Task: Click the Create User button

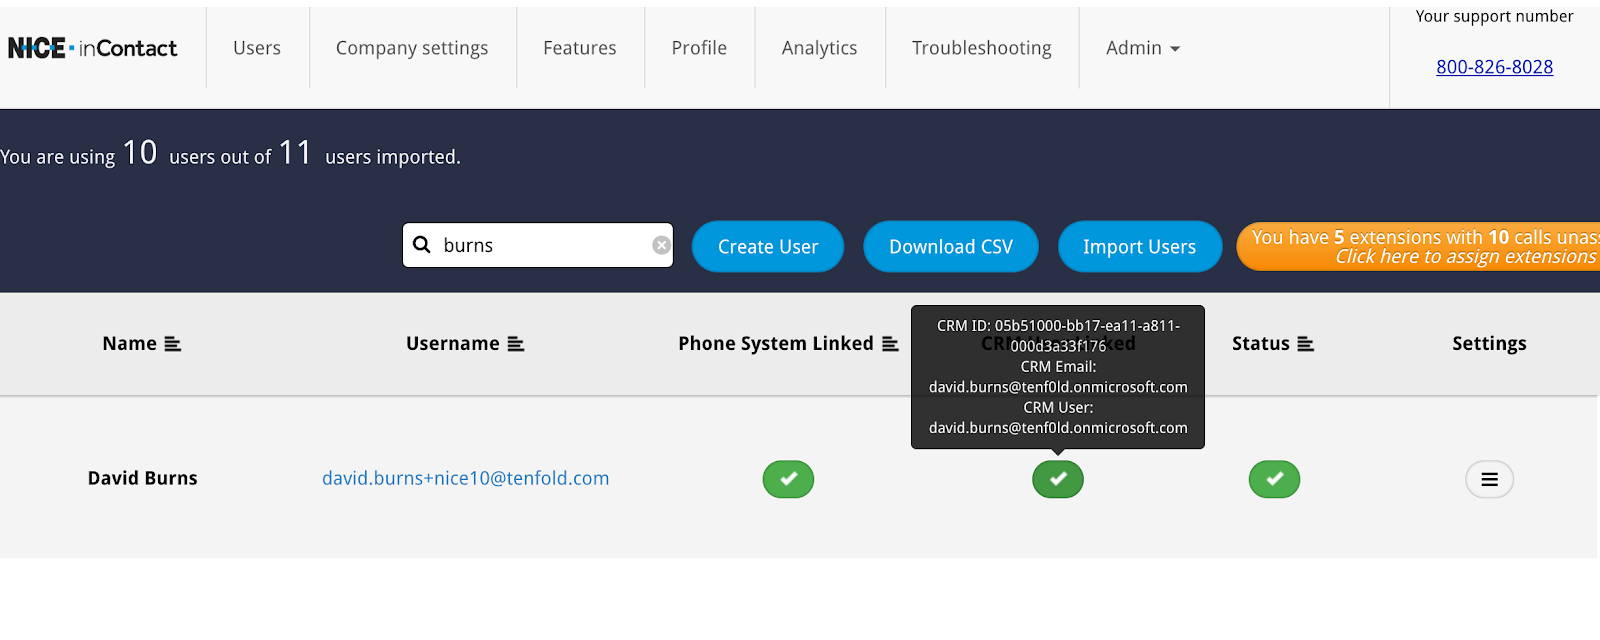Action: [x=768, y=246]
